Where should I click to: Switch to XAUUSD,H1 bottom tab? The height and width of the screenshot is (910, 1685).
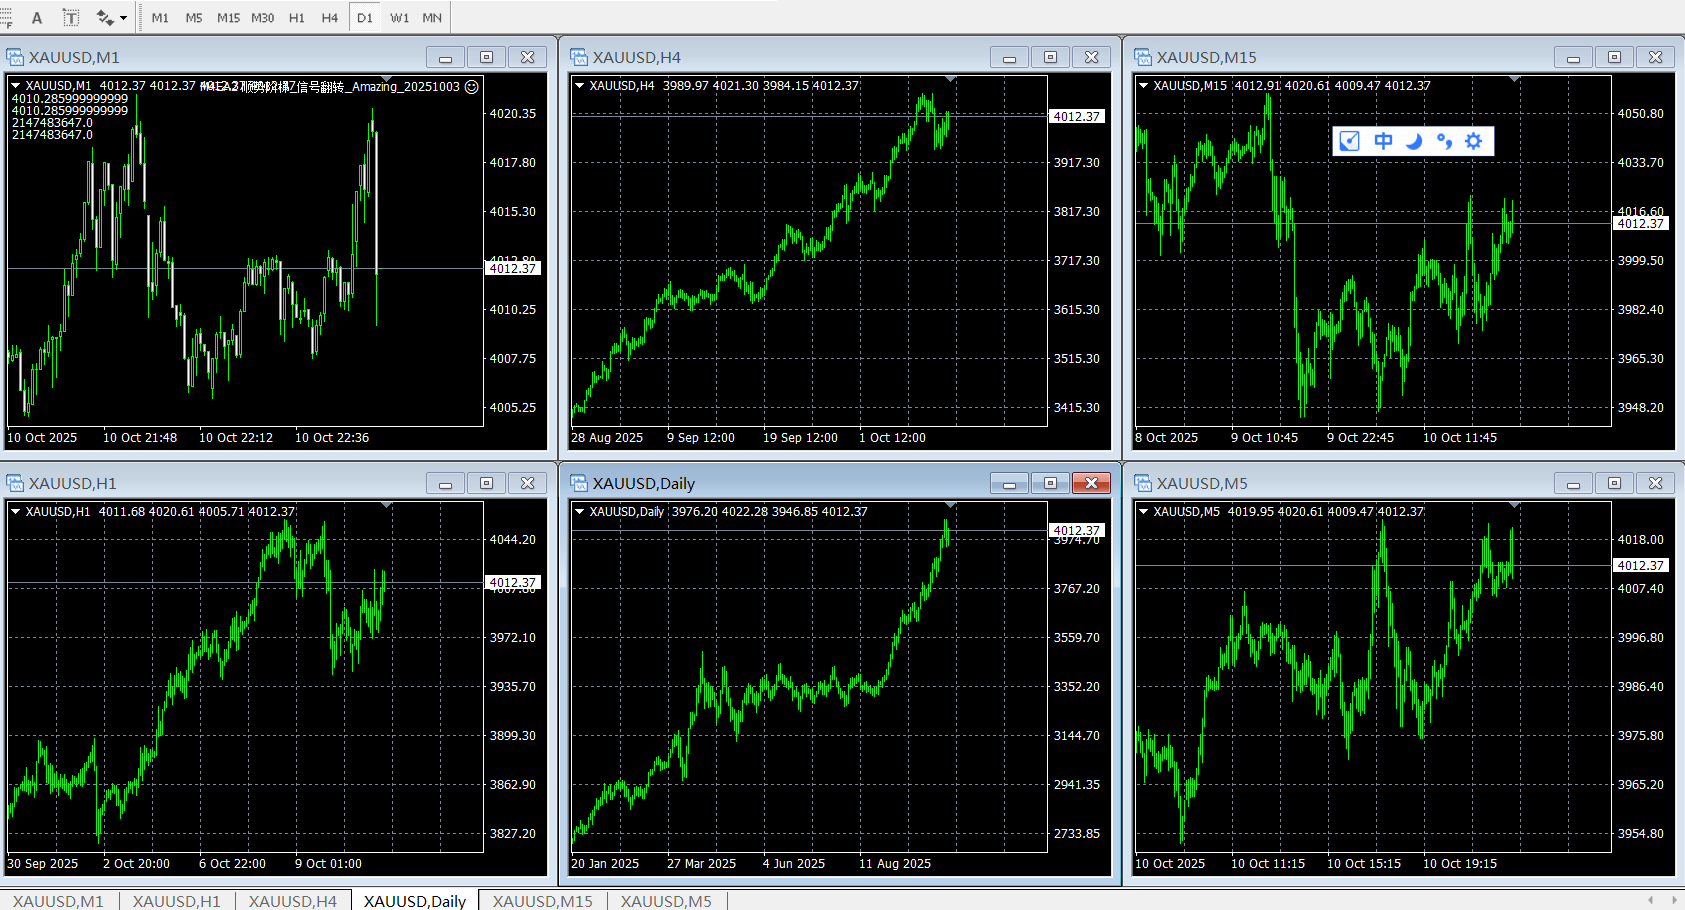point(177,901)
